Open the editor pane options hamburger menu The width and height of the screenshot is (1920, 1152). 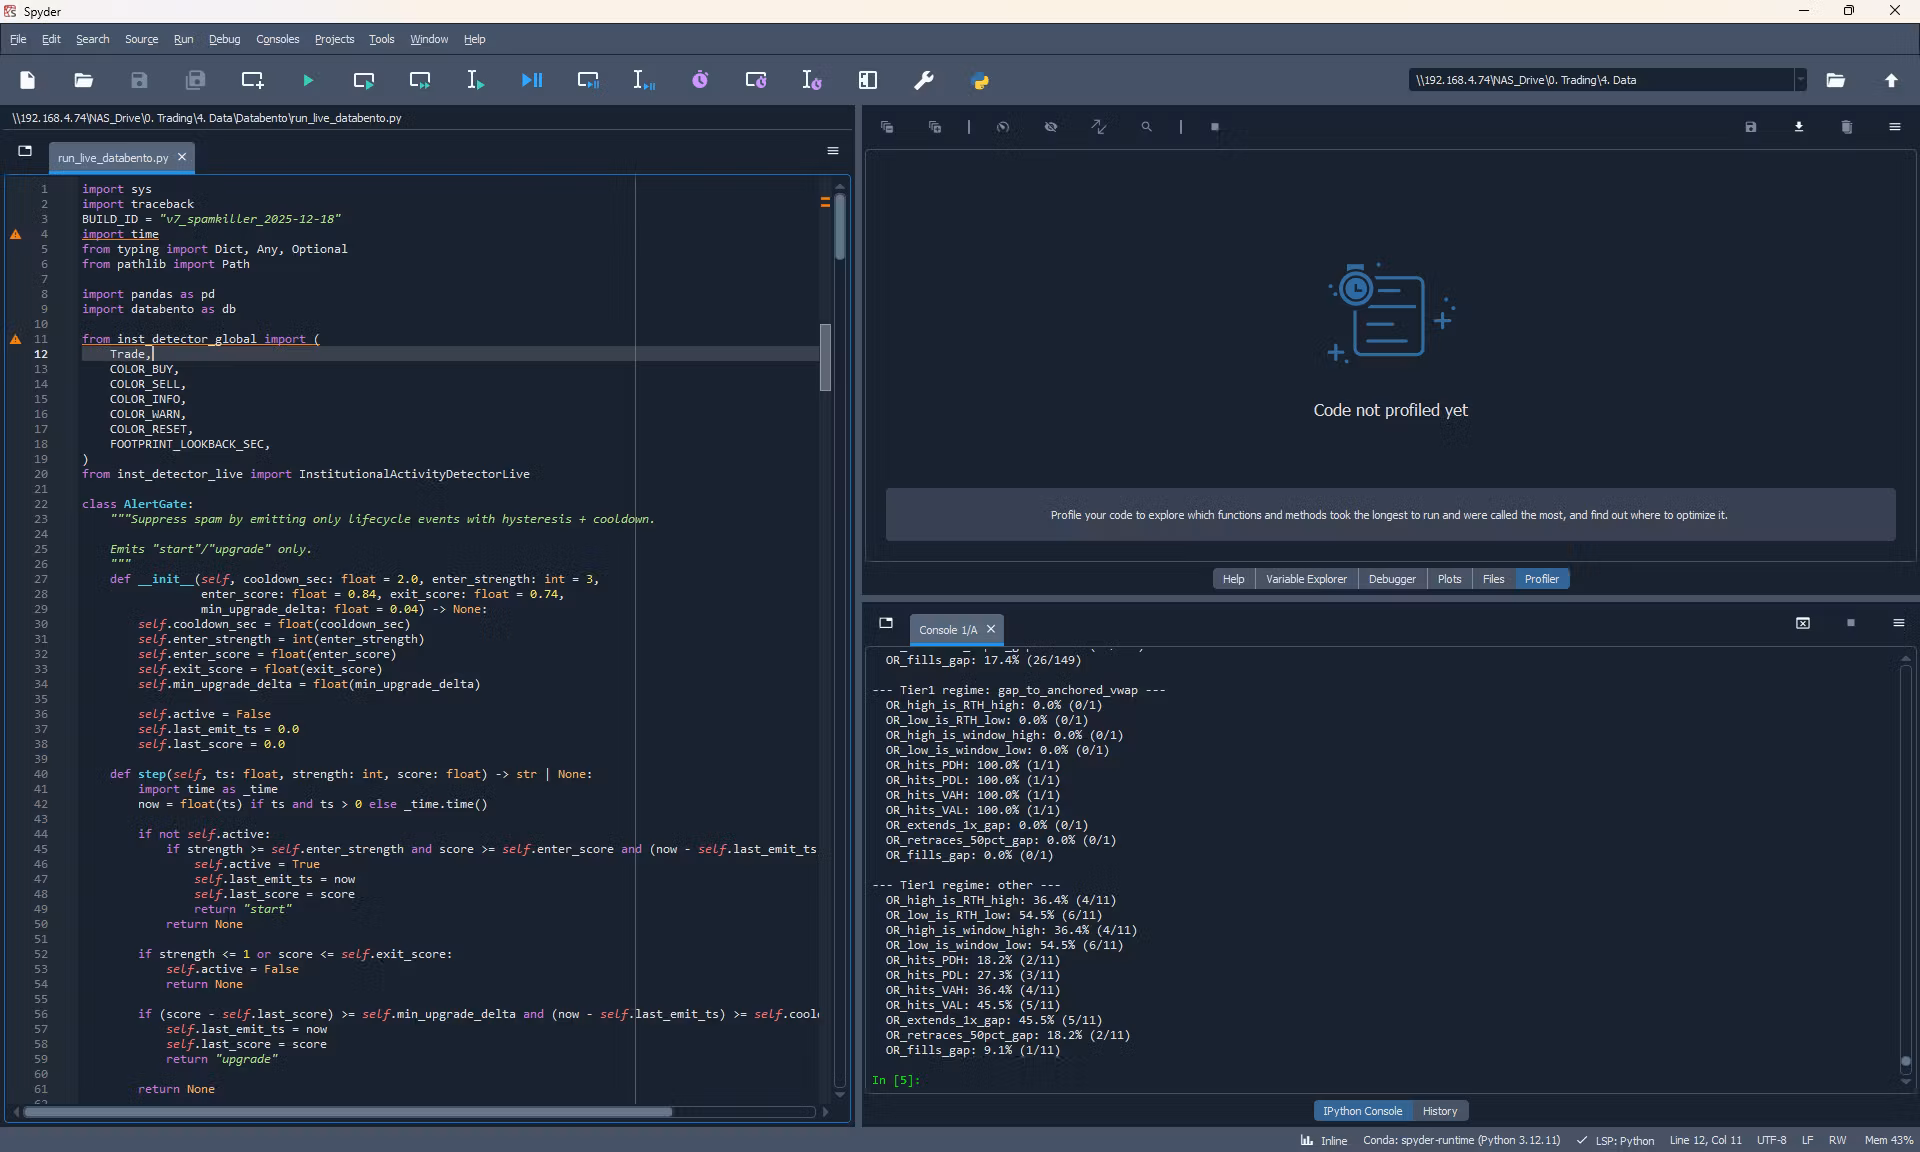[832, 151]
